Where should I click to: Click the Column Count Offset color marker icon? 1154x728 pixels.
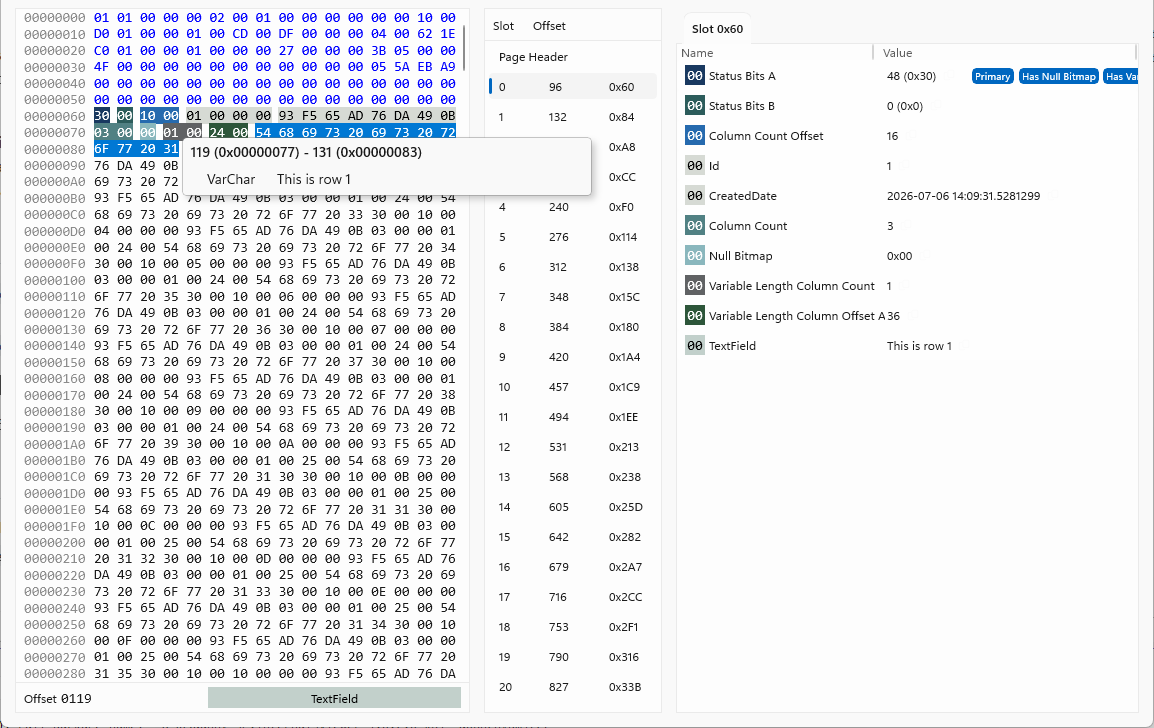(695, 135)
